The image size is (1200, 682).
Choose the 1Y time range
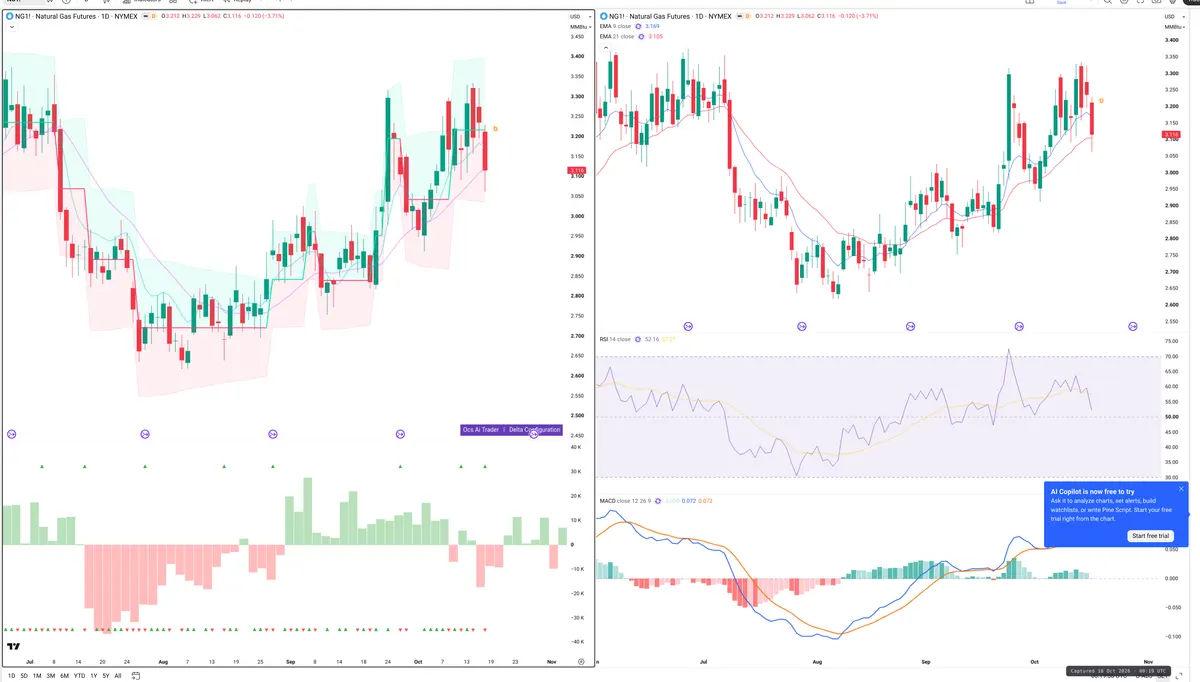click(x=93, y=676)
